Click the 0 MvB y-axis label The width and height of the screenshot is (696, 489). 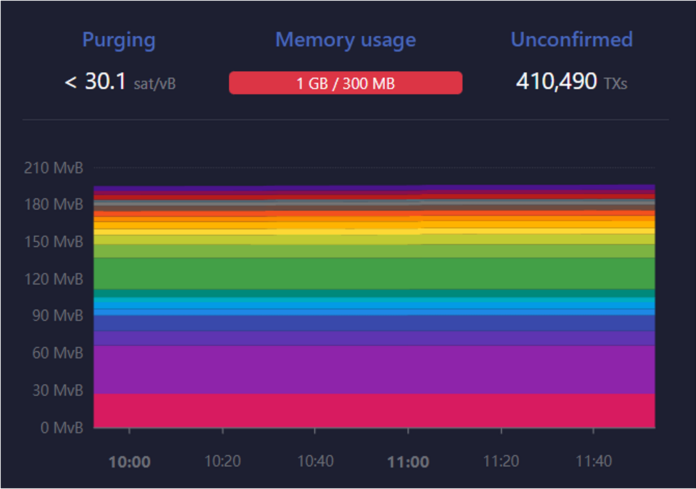pyautogui.click(x=59, y=427)
